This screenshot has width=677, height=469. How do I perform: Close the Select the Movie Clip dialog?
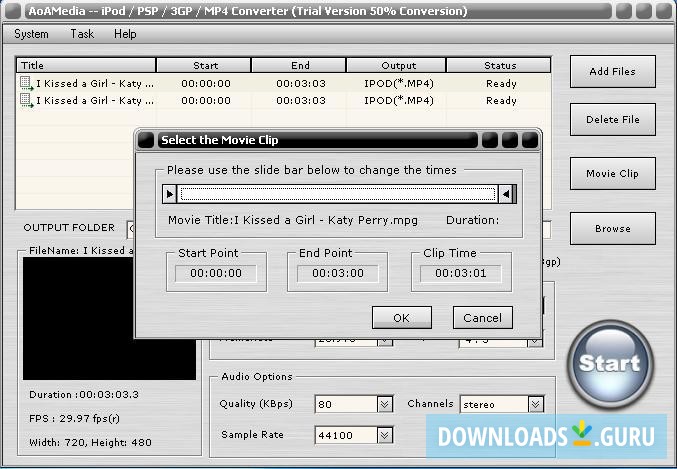pyautogui.click(x=530, y=140)
